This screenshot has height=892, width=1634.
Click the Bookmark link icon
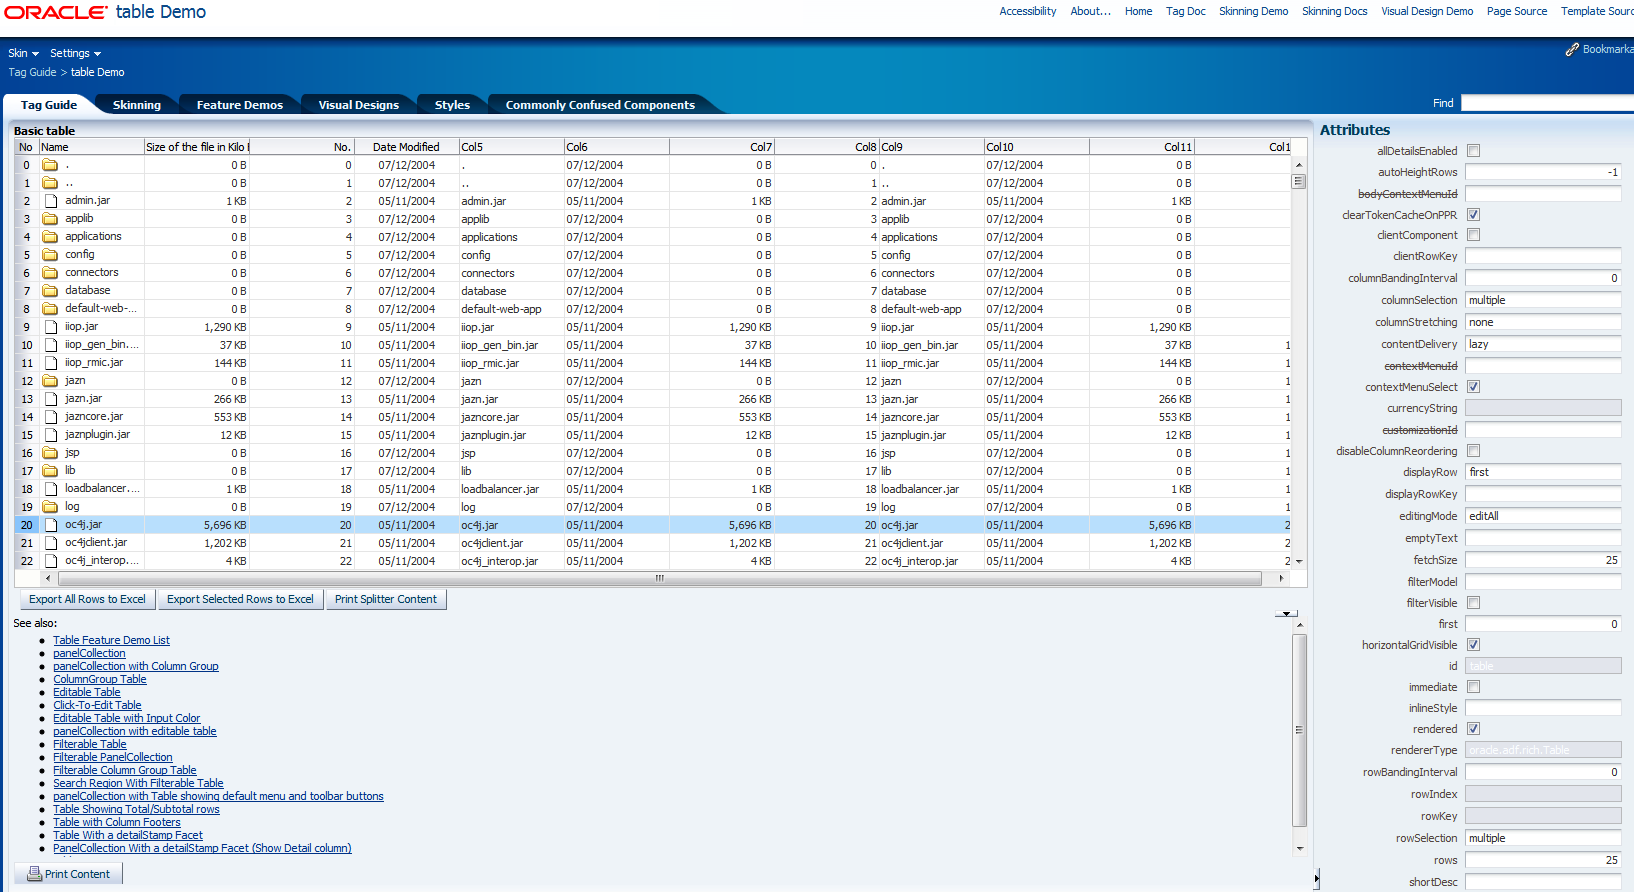[x=1572, y=49]
